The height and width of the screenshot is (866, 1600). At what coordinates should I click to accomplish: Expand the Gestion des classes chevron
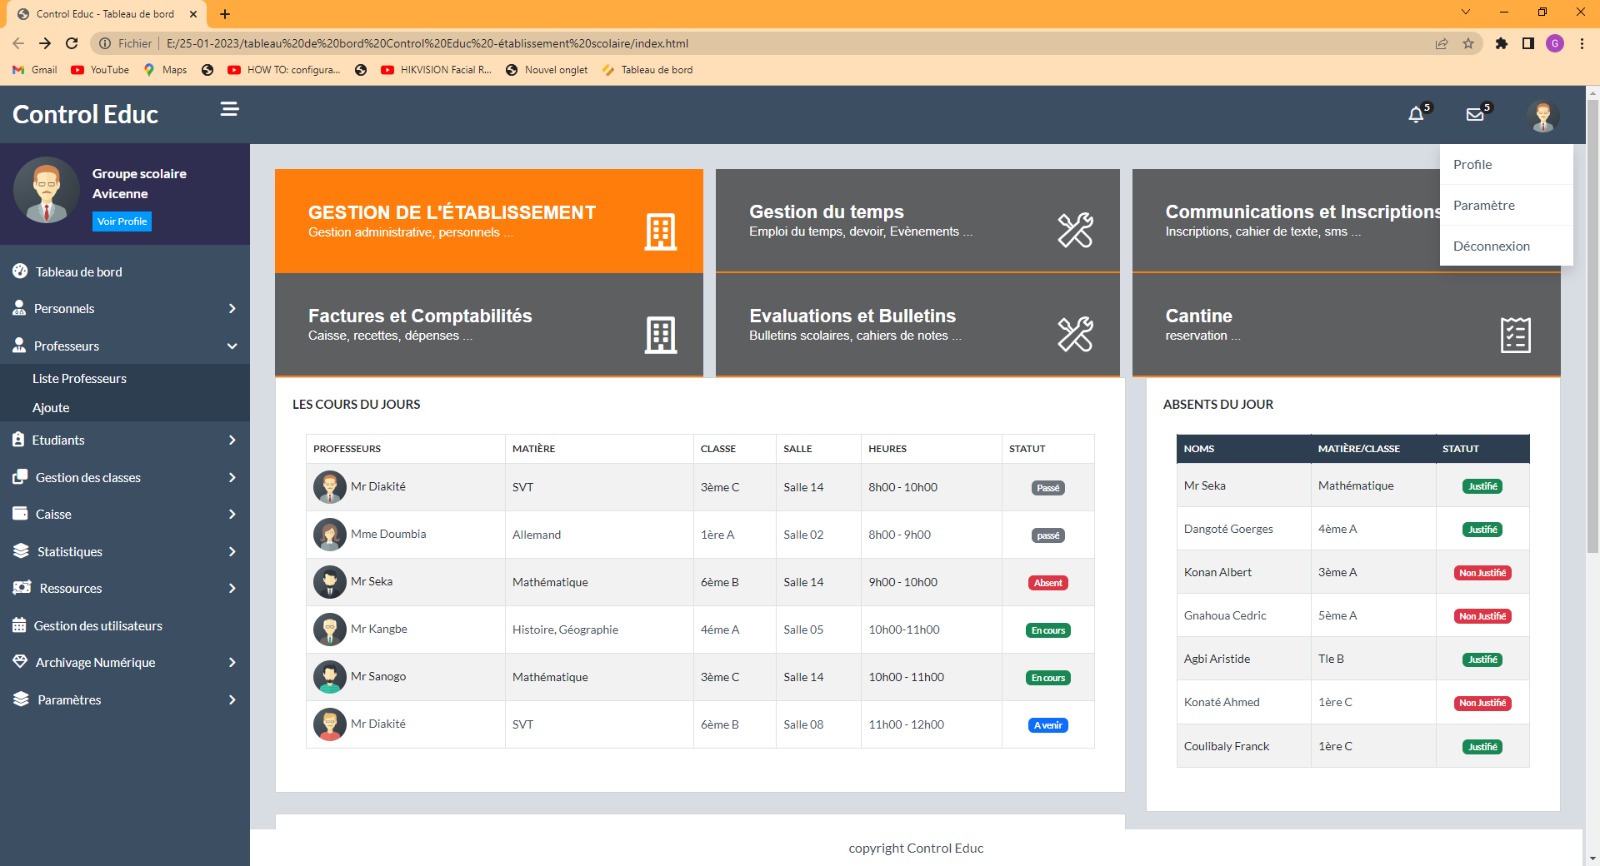point(232,477)
